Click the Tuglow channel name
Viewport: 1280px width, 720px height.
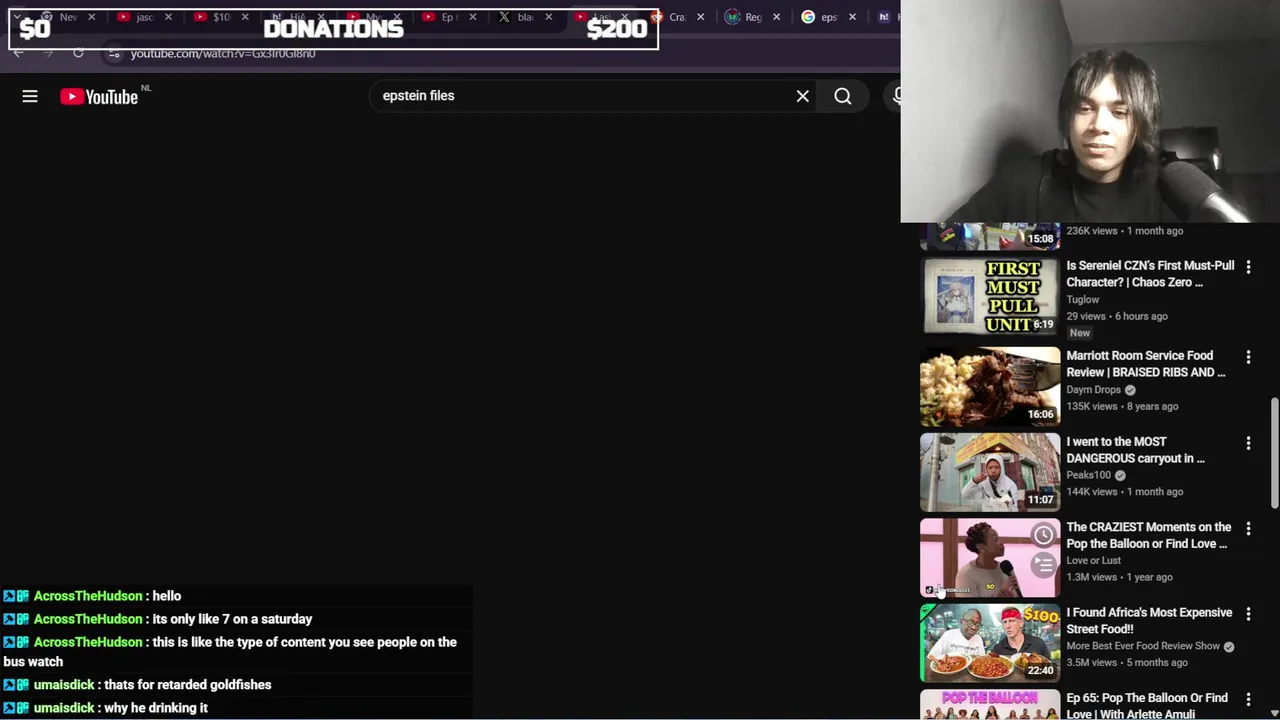pyautogui.click(x=1083, y=300)
